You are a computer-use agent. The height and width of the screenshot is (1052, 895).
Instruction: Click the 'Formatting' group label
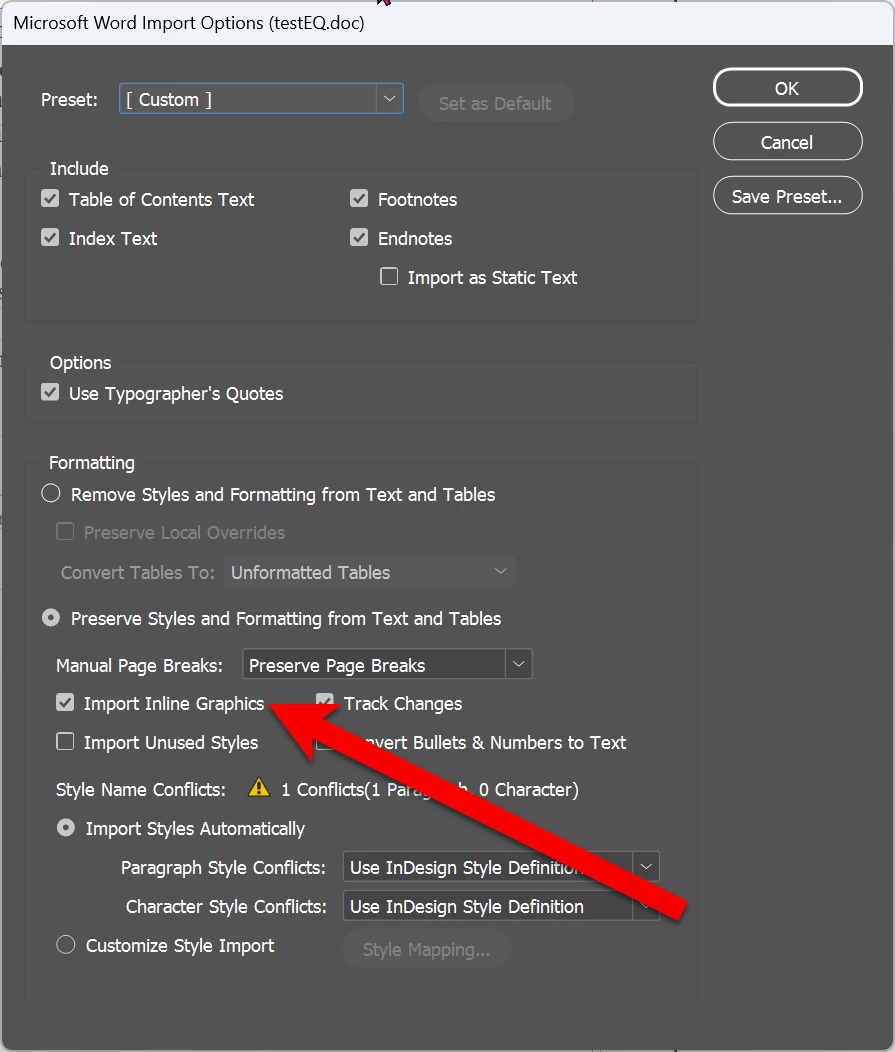[x=92, y=463]
